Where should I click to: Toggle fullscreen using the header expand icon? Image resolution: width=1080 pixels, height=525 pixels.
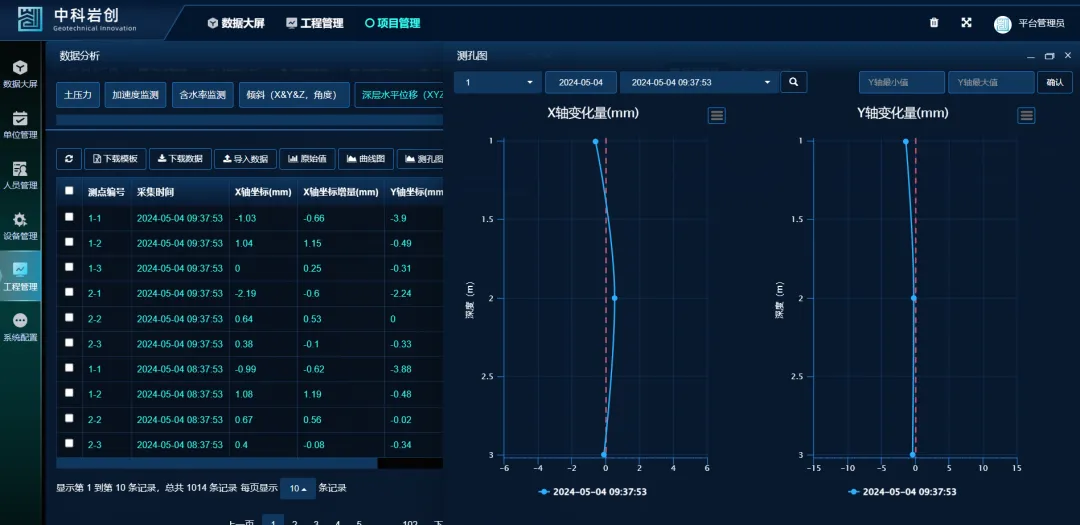(966, 23)
